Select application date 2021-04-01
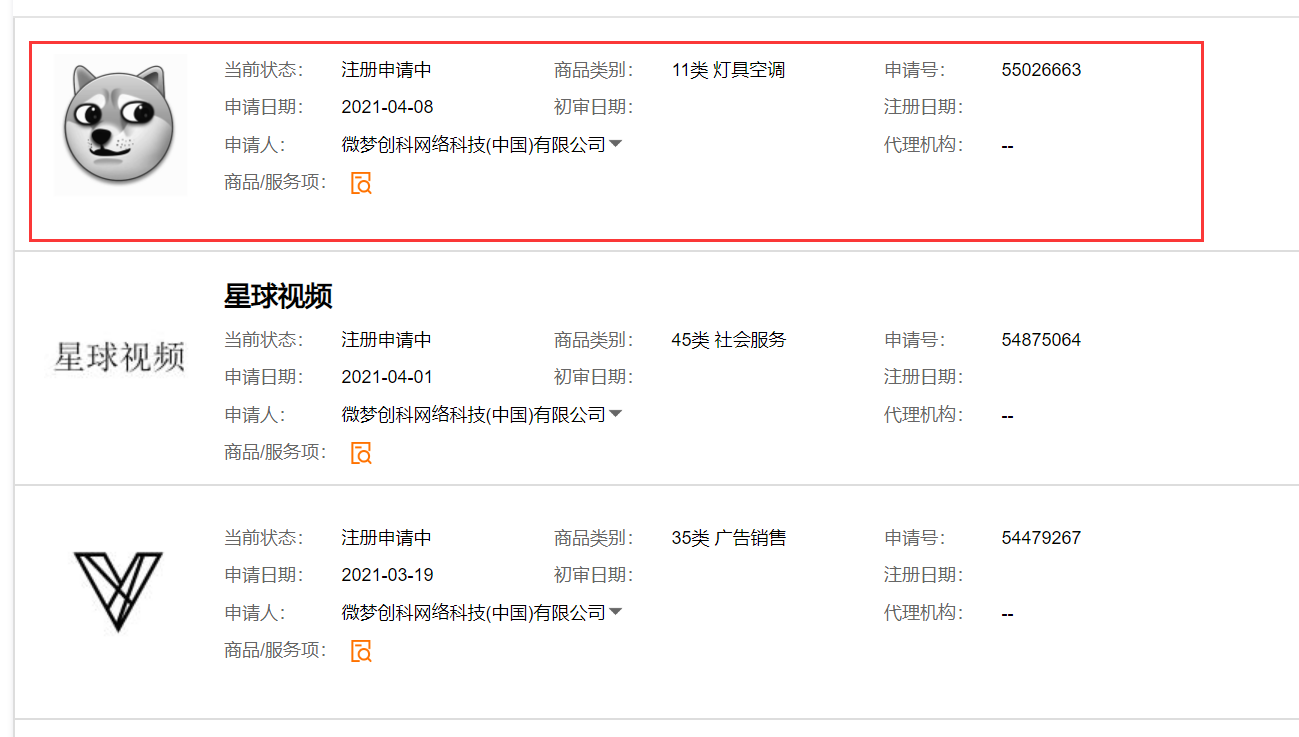This screenshot has width=1299, height=737. [387, 377]
